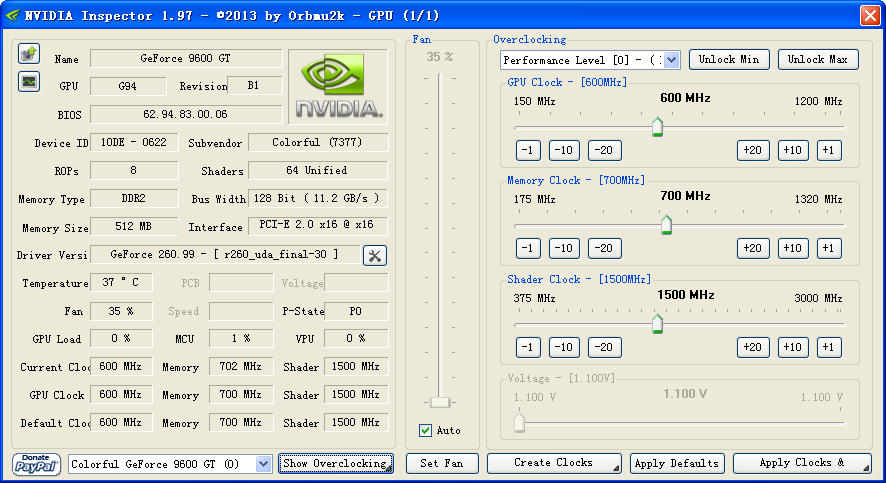Click the GPU field G94

(128, 86)
